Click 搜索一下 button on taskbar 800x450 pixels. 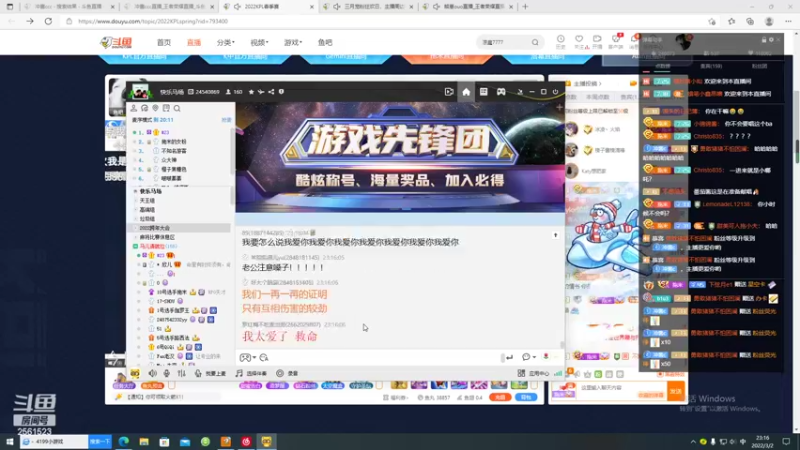click(99, 441)
